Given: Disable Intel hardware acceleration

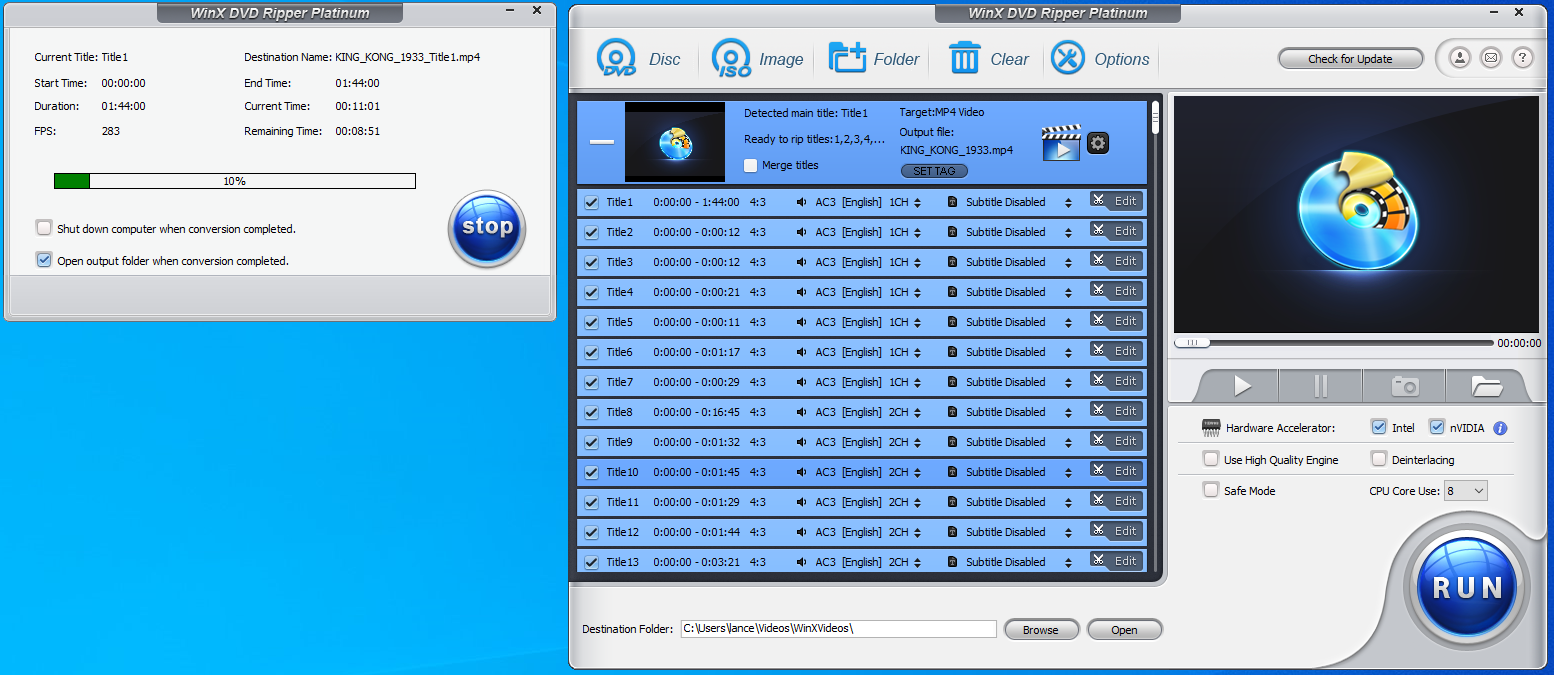Looking at the screenshot, I should point(1380,427).
